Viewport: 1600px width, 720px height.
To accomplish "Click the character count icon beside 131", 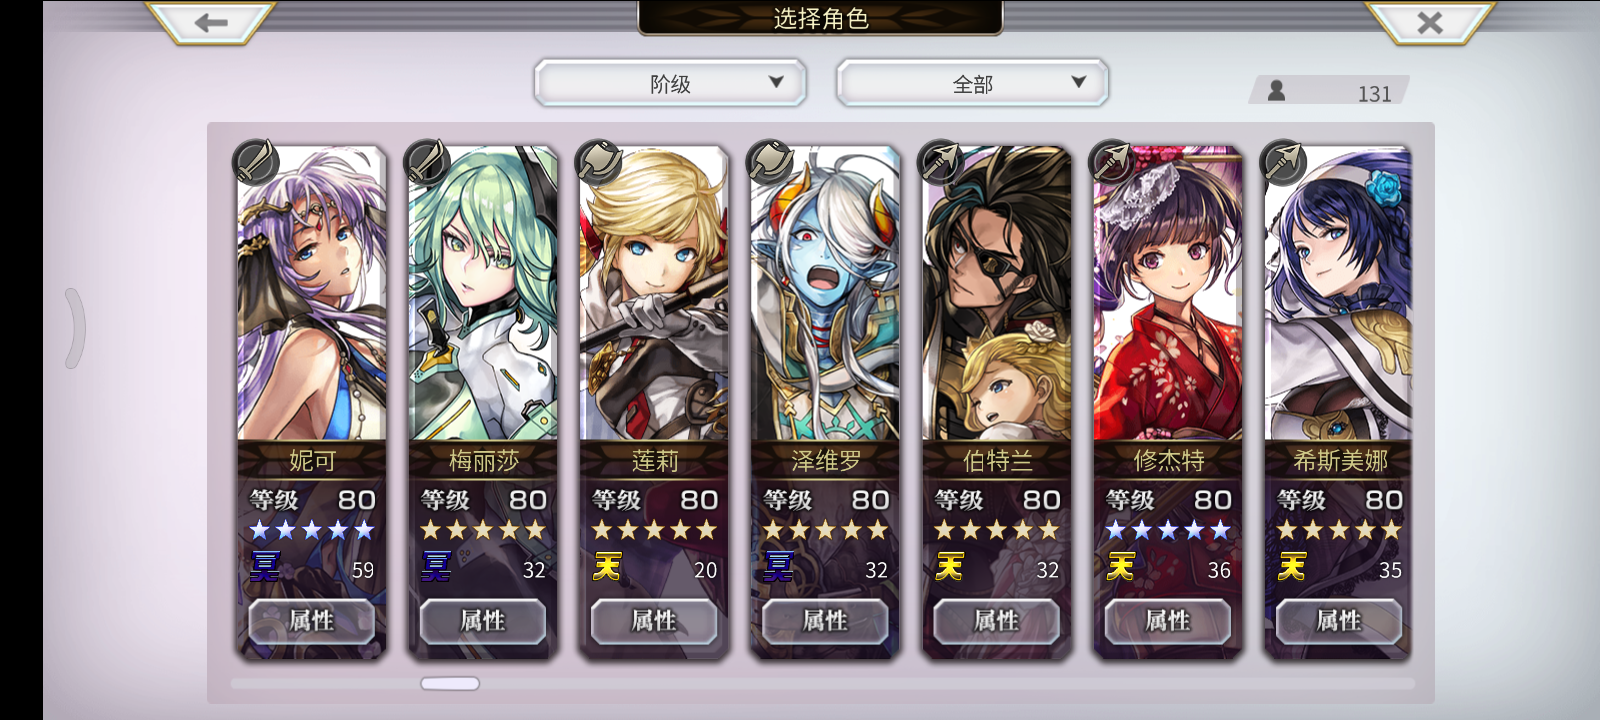I will click(x=1276, y=91).
